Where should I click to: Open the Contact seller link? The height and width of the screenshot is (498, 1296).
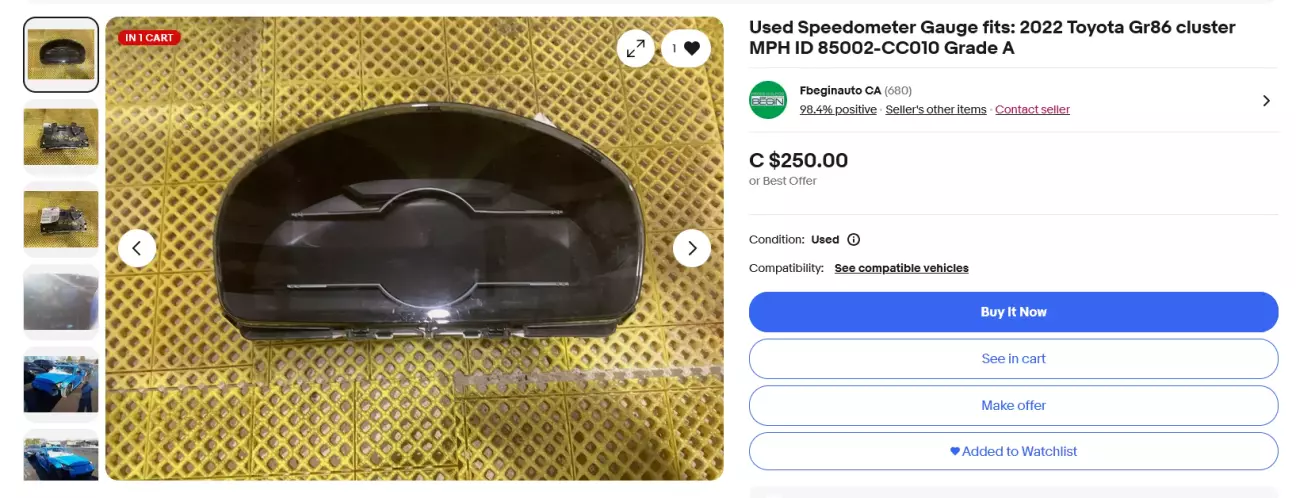(1032, 110)
